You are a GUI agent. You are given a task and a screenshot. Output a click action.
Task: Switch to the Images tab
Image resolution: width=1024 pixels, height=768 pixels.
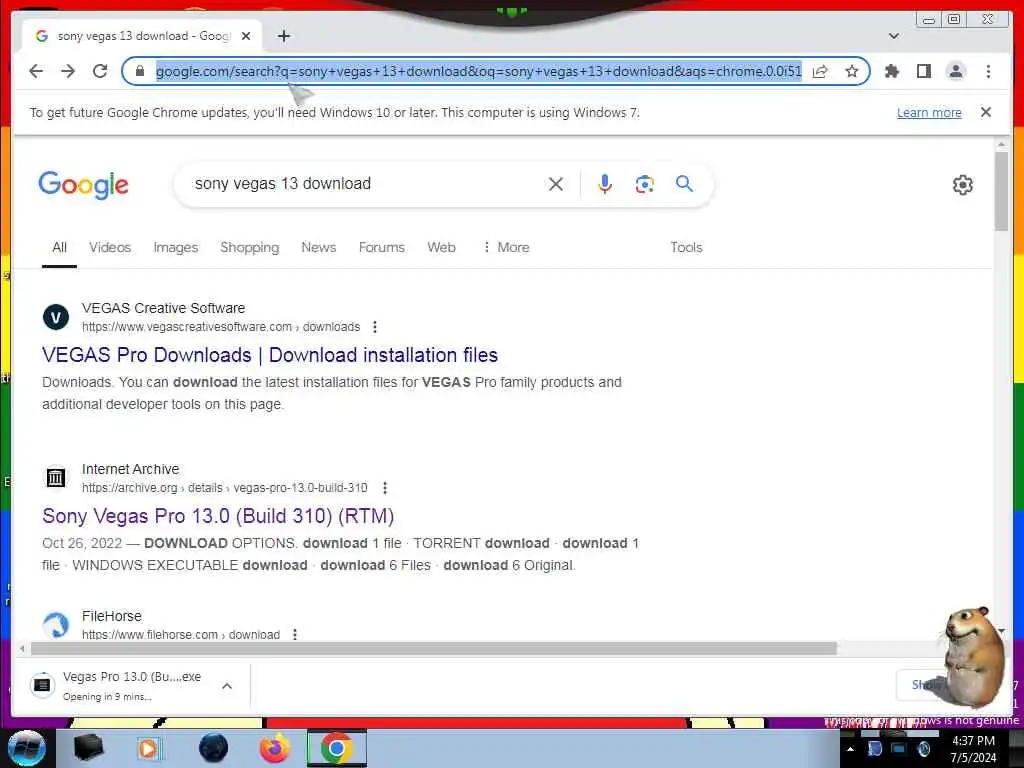176,248
